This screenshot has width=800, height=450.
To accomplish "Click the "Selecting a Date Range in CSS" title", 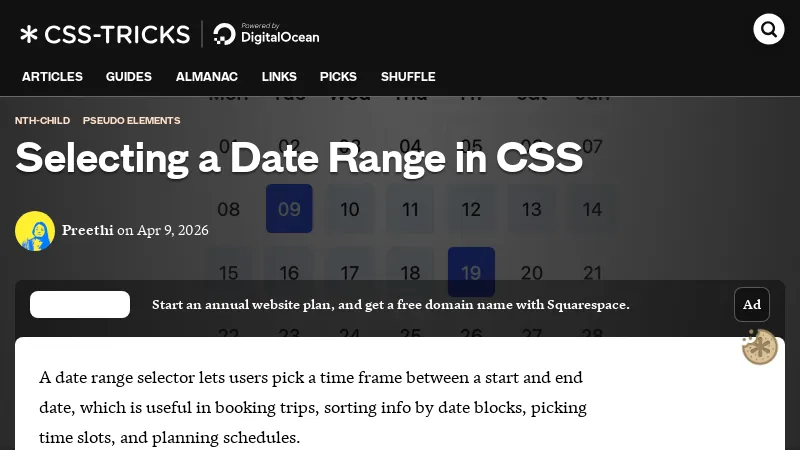I will point(299,158).
